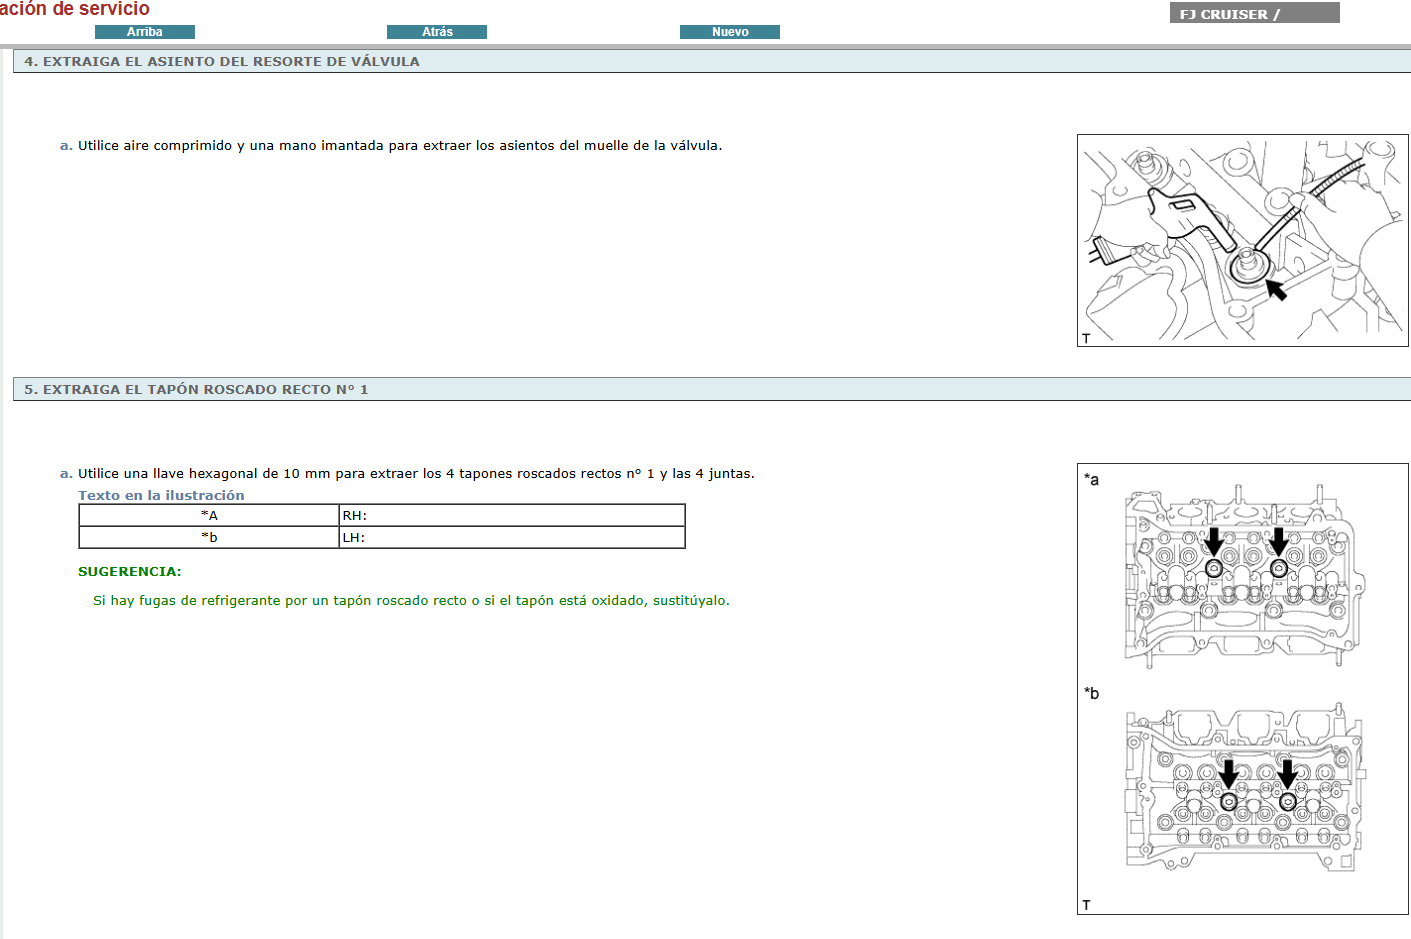Click the LH: table cell
Screen dimensions: 1411x939
click(511, 538)
